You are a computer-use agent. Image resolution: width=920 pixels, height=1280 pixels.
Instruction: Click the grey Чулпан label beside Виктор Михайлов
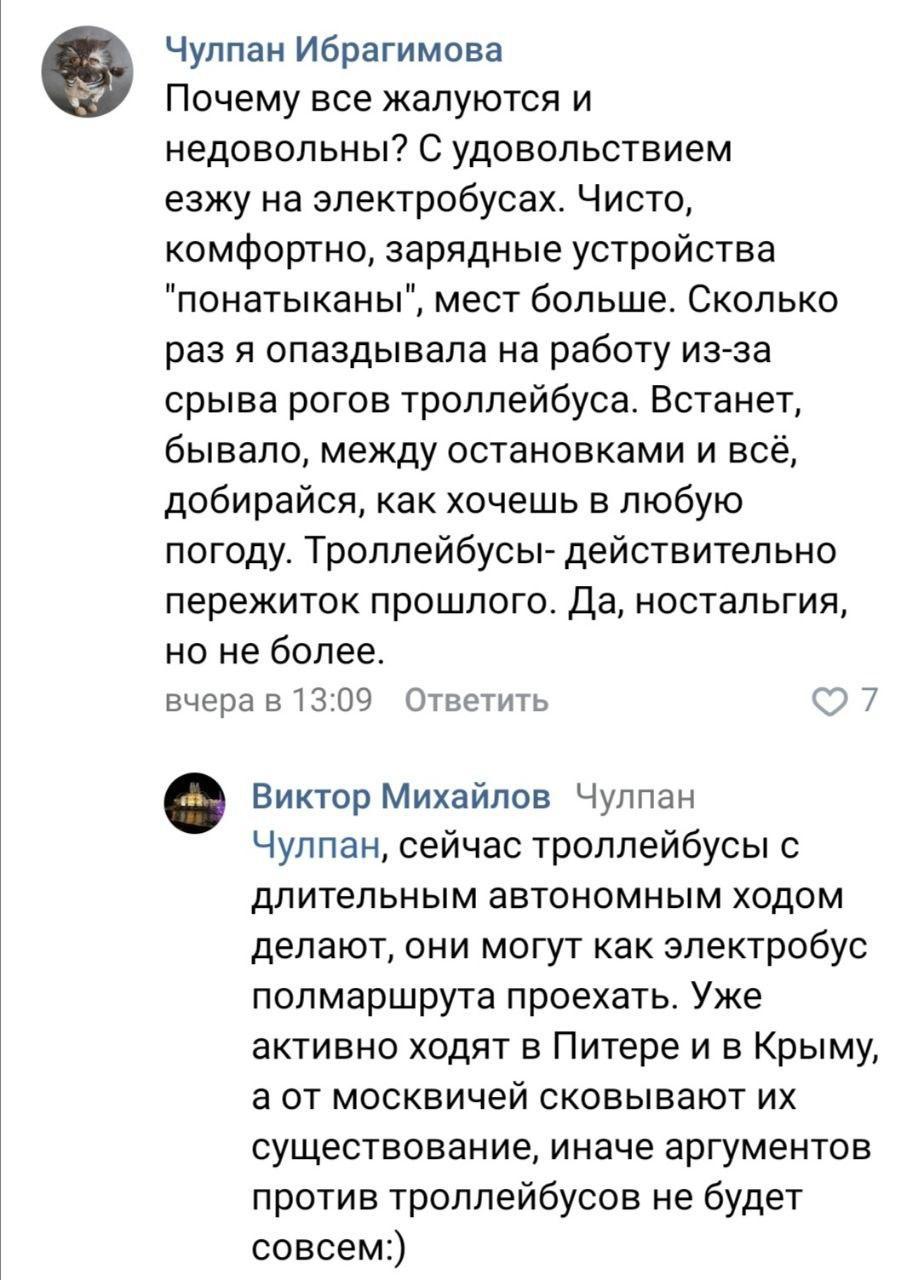636,796
